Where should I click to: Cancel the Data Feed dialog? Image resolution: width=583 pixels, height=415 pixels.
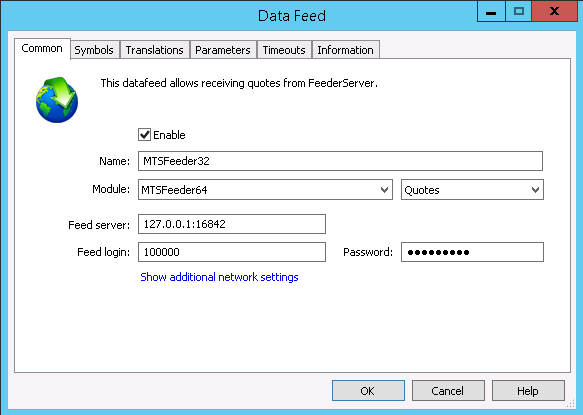tap(448, 390)
